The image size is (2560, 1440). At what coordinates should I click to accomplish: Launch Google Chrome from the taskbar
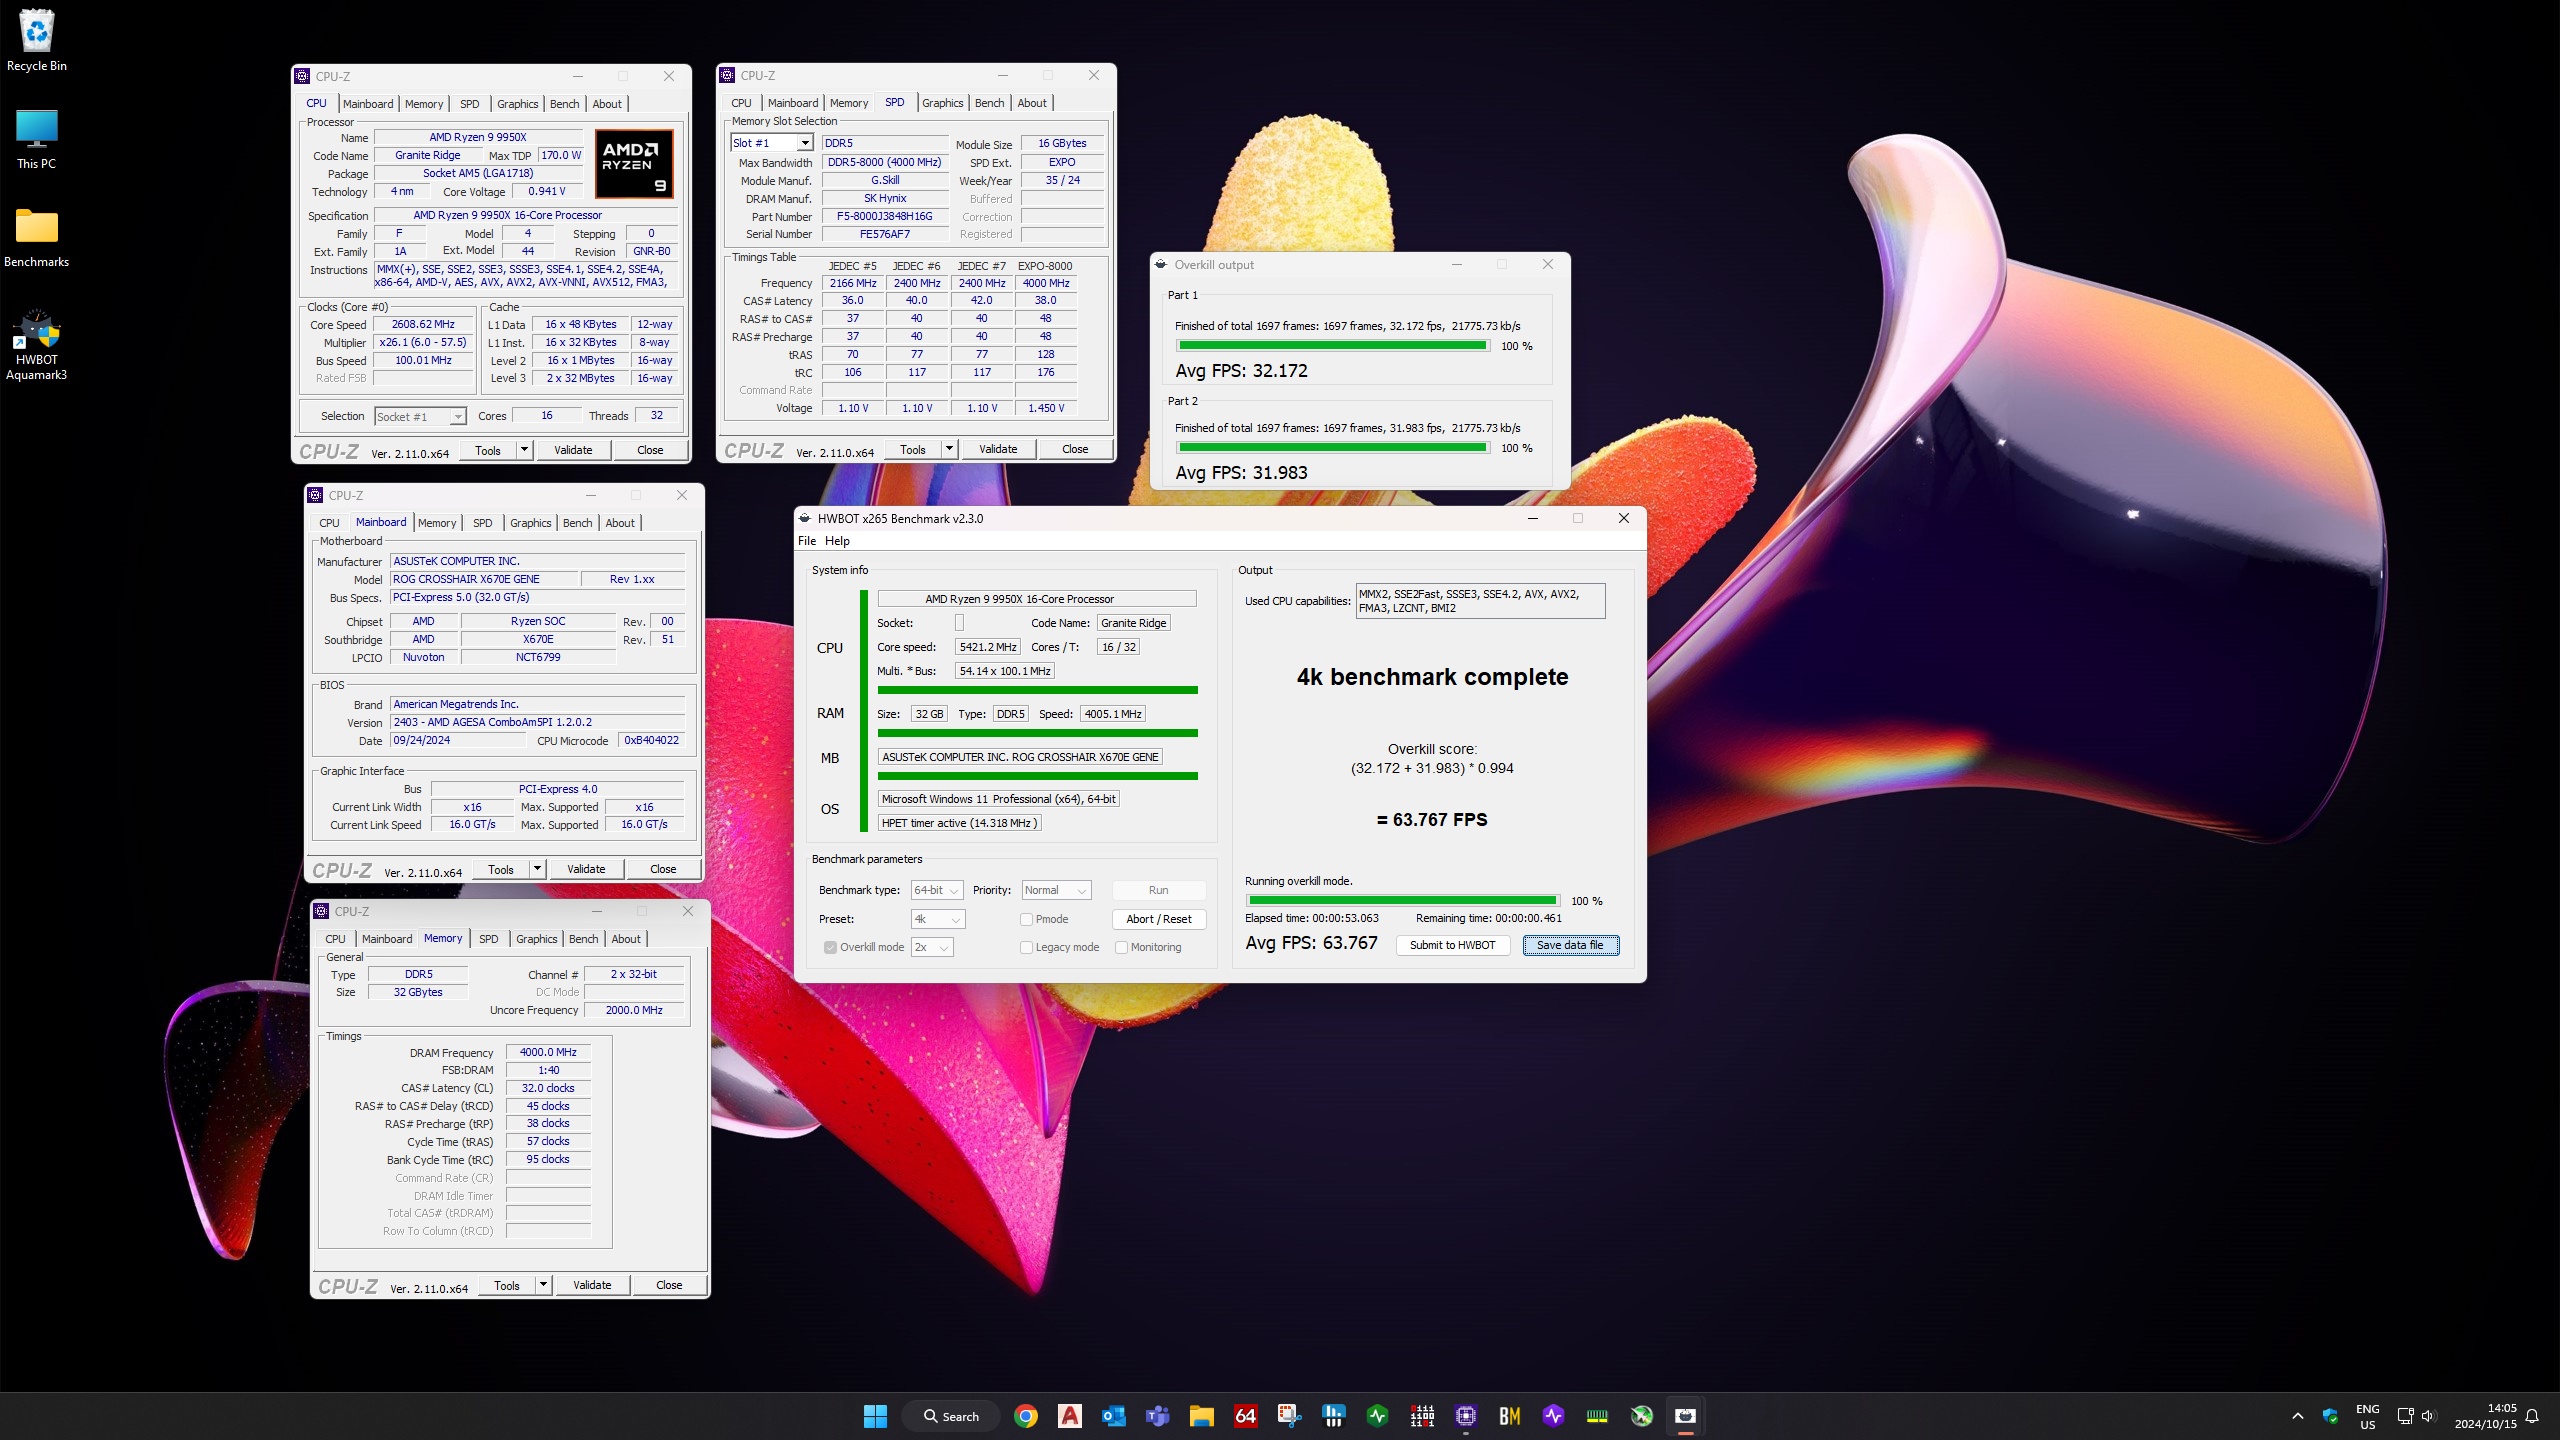[1026, 1416]
